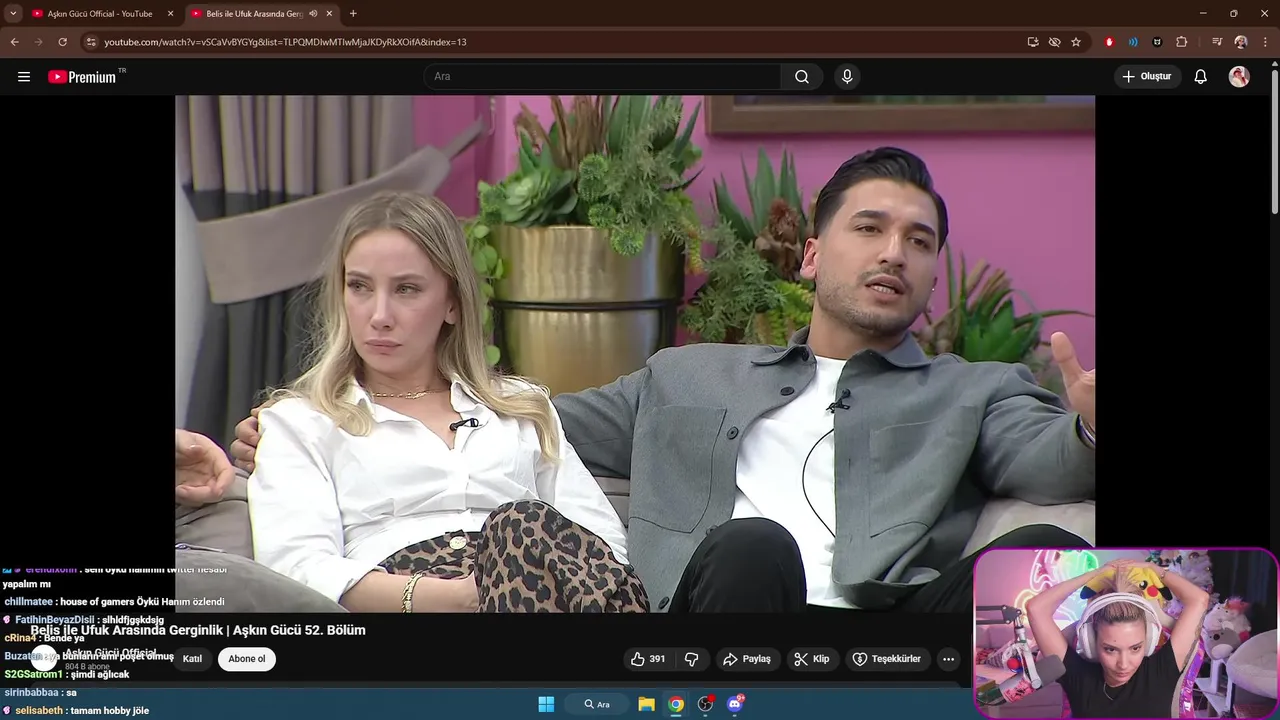Open the media control icon in toolbar
The height and width of the screenshot is (720, 1280).
pos(1217,42)
